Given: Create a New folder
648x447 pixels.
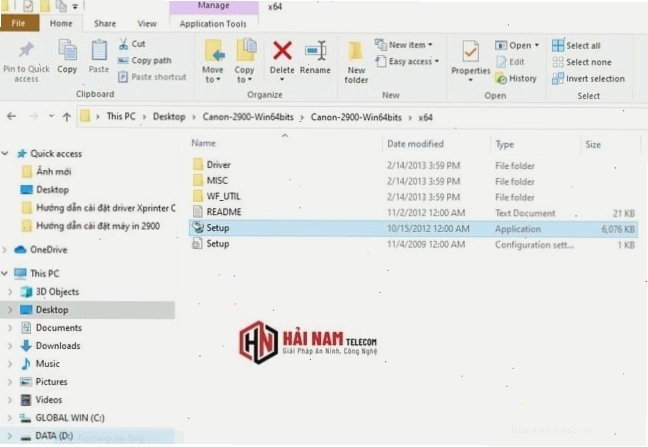Looking at the screenshot, I should pos(356,62).
